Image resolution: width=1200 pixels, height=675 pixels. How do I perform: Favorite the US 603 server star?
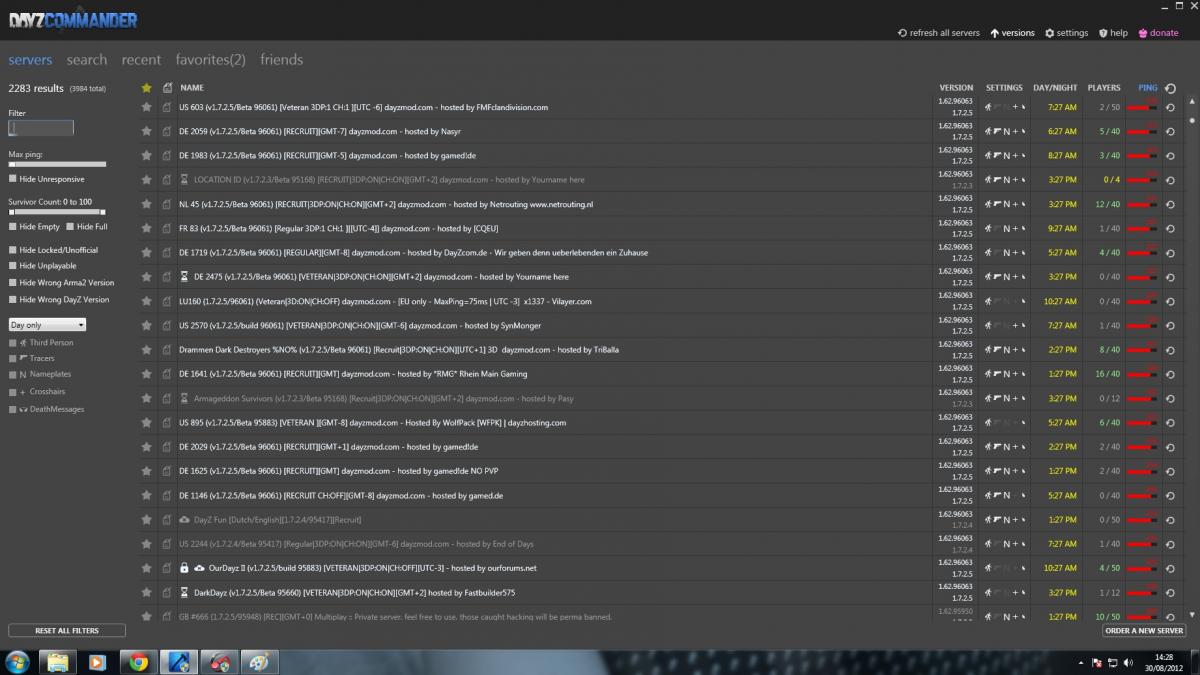pyautogui.click(x=147, y=107)
